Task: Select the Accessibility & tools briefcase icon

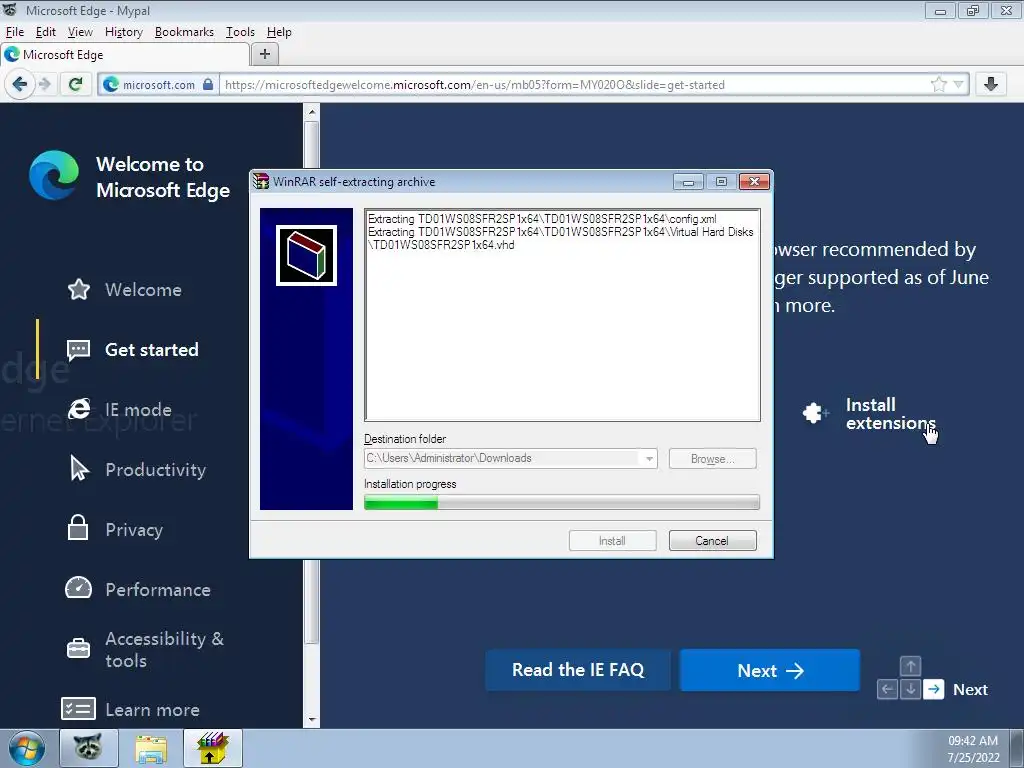Action: tap(78, 648)
